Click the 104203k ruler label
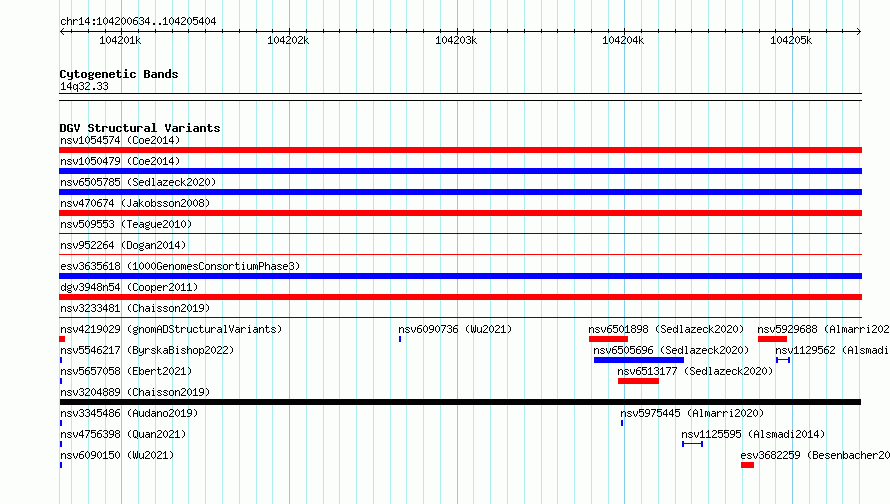The width and height of the screenshot is (890, 504). pos(456,40)
